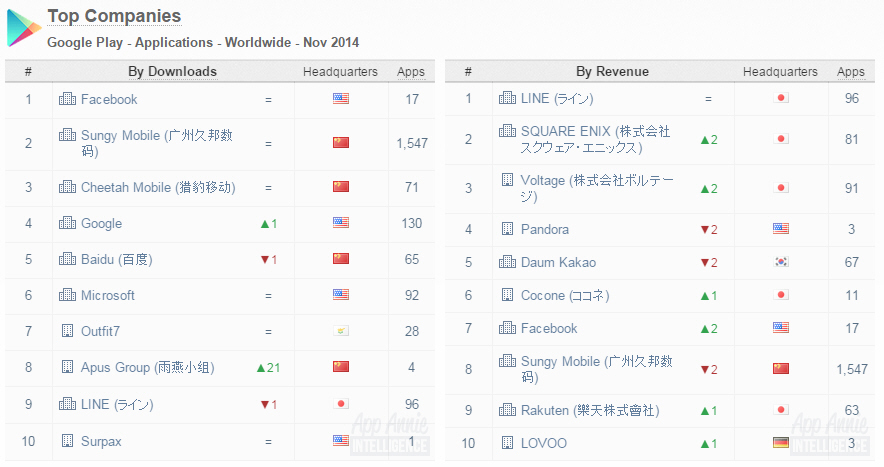Click the US flag in the Surpax row
The image size is (884, 467).
coord(341,440)
